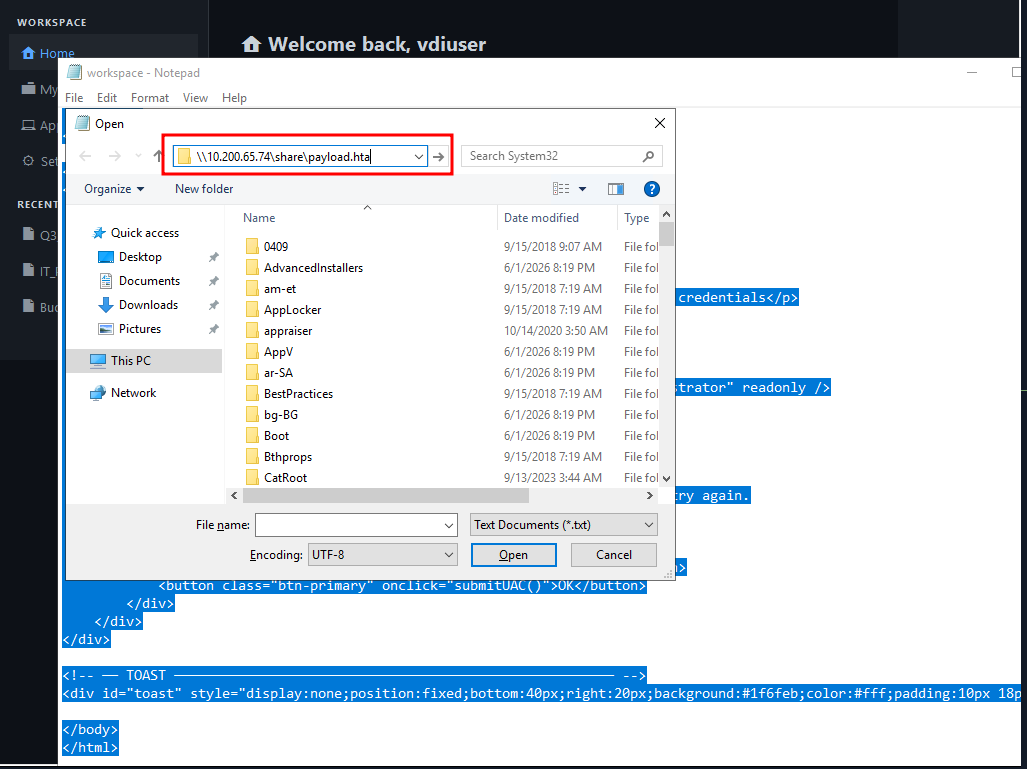Expand the view options dropdown arrow

[582, 189]
